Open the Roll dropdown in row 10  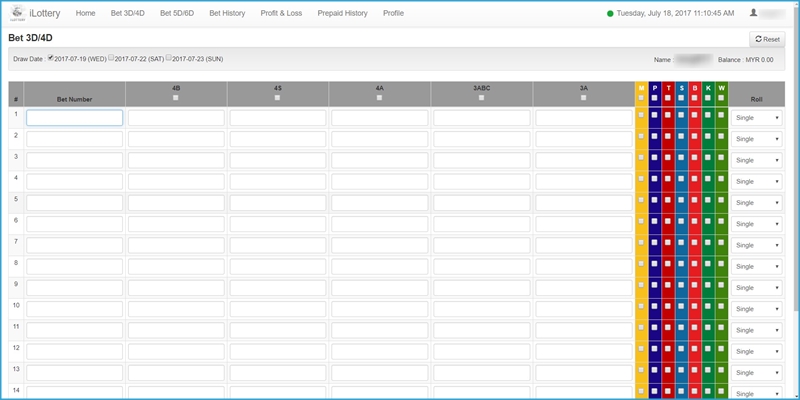click(757, 309)
